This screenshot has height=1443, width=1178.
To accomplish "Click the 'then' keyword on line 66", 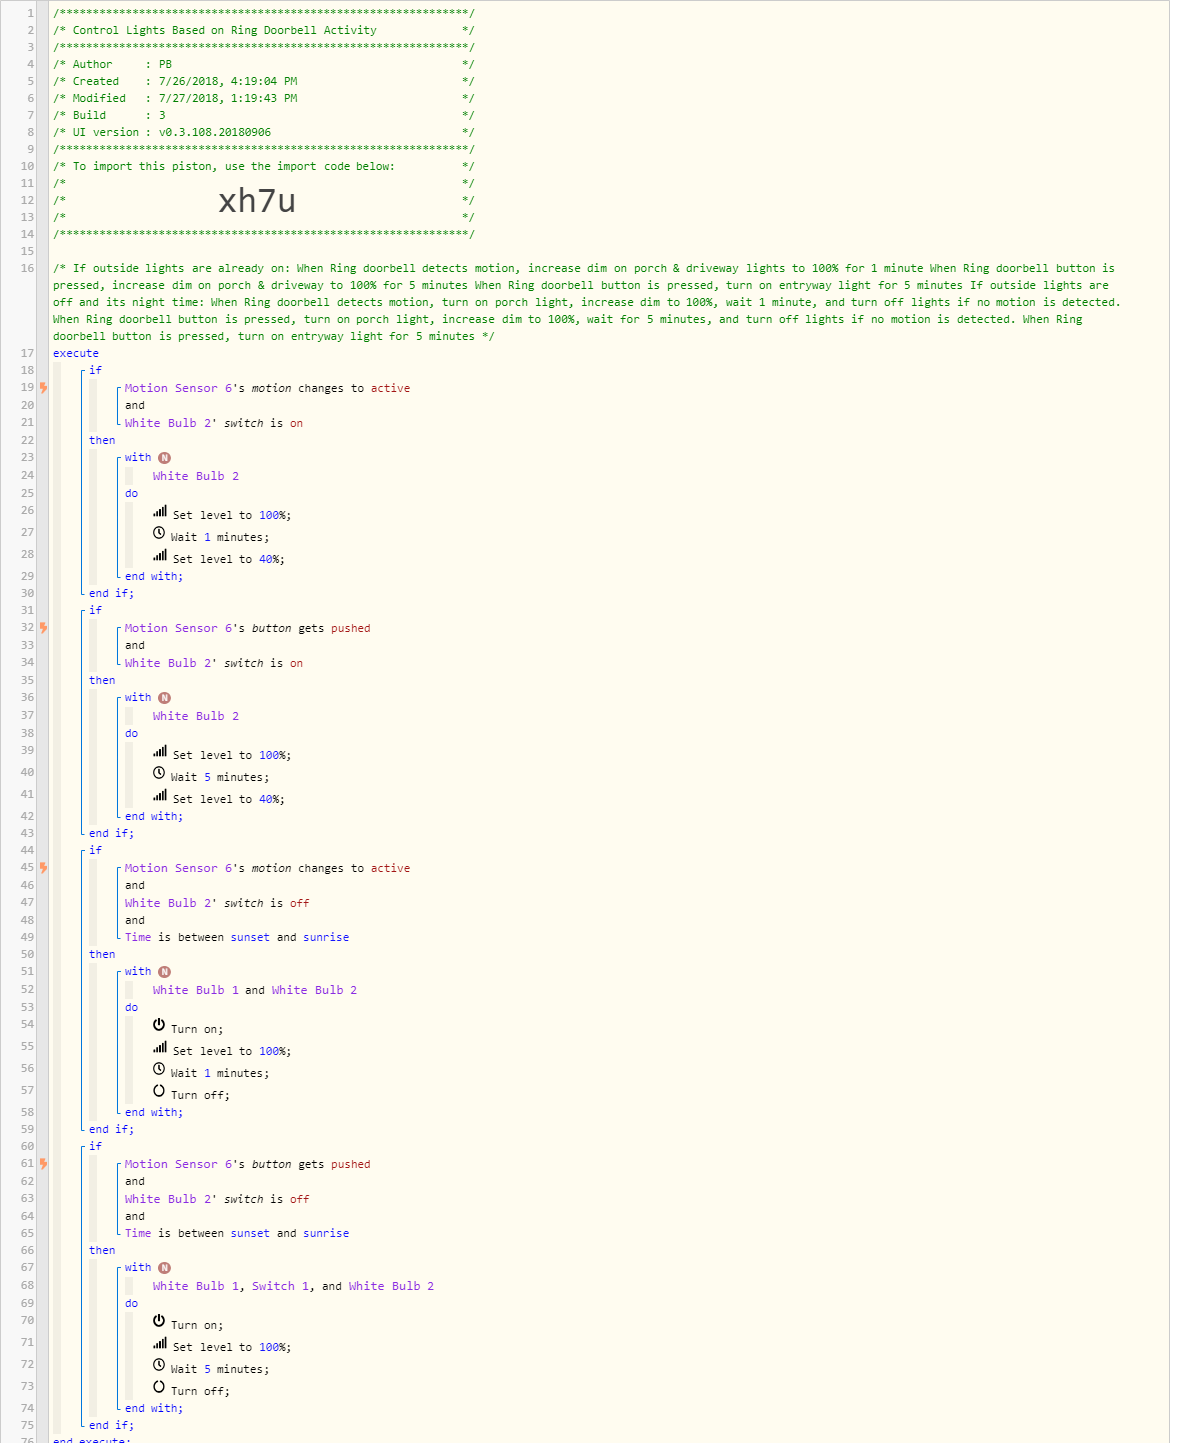I will [102, 1250].
